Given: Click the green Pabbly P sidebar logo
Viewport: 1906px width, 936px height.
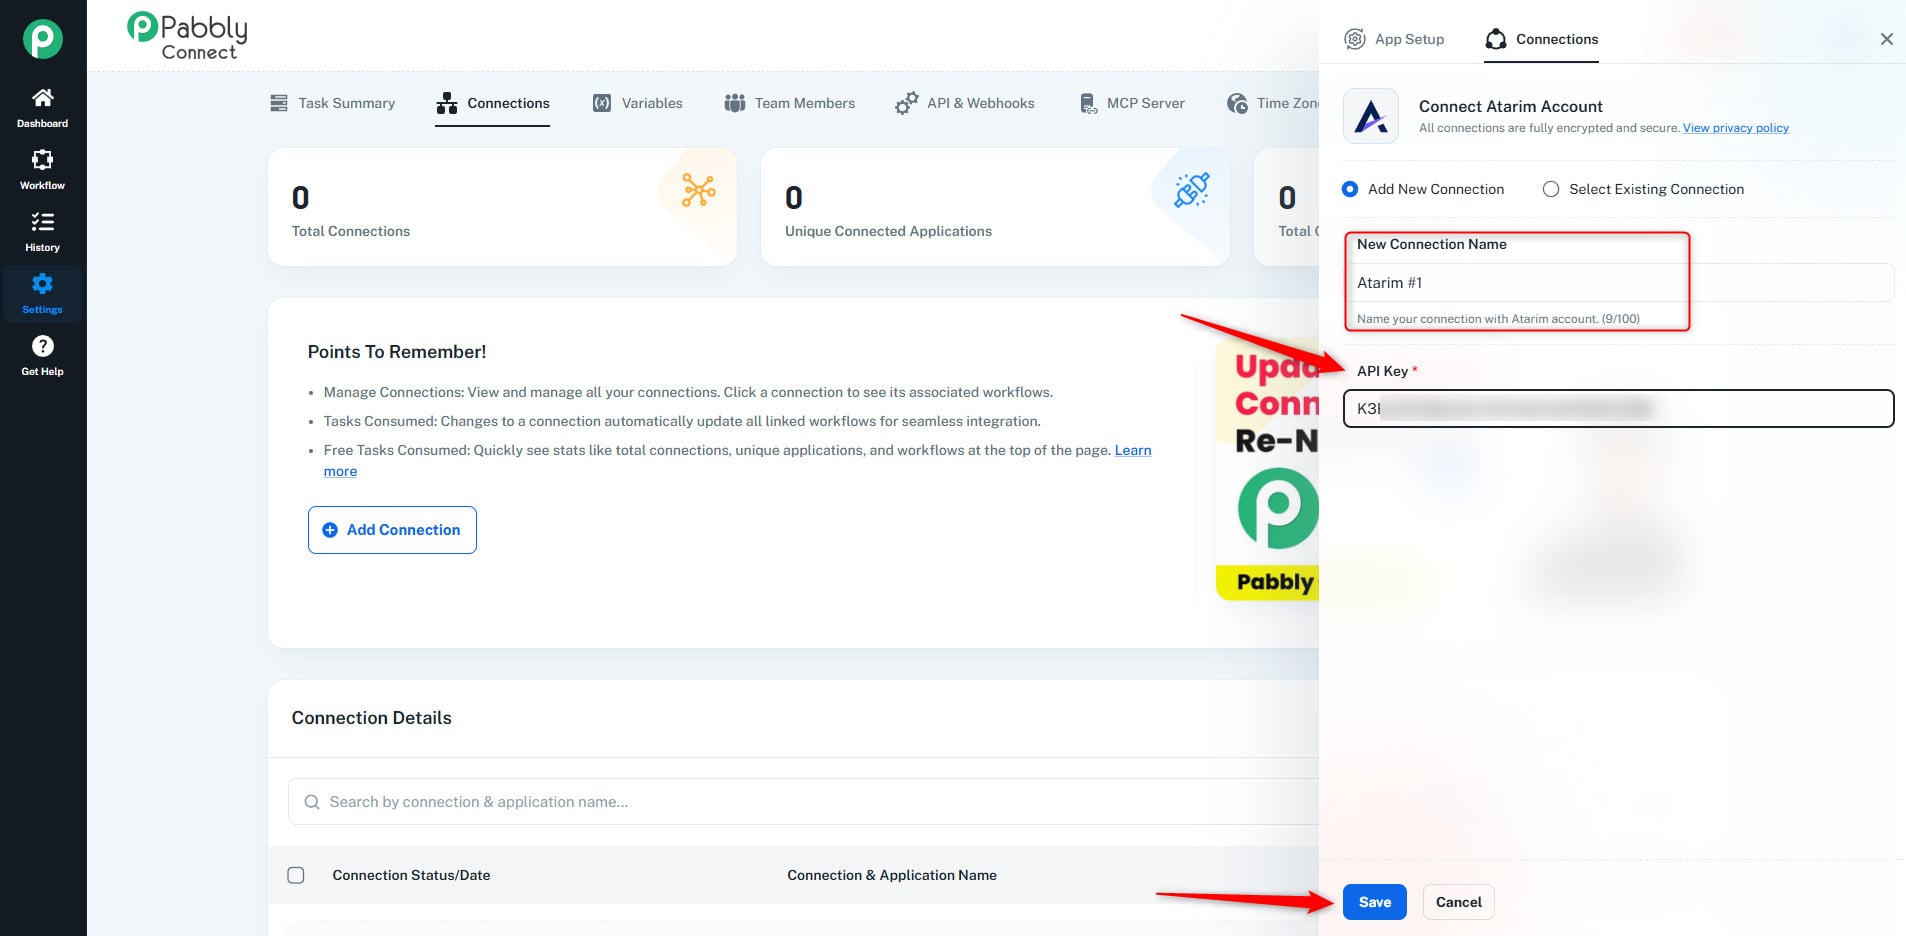Looking at the screenshot, I should tap(43, 39).
